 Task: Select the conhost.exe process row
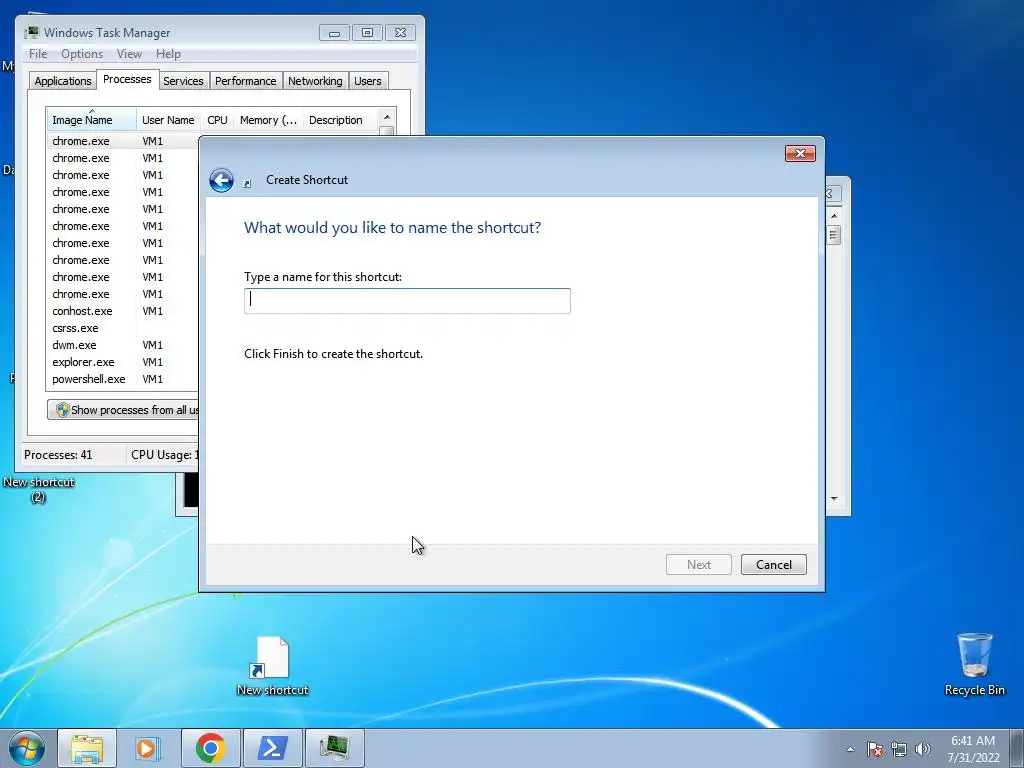point(123,311)
